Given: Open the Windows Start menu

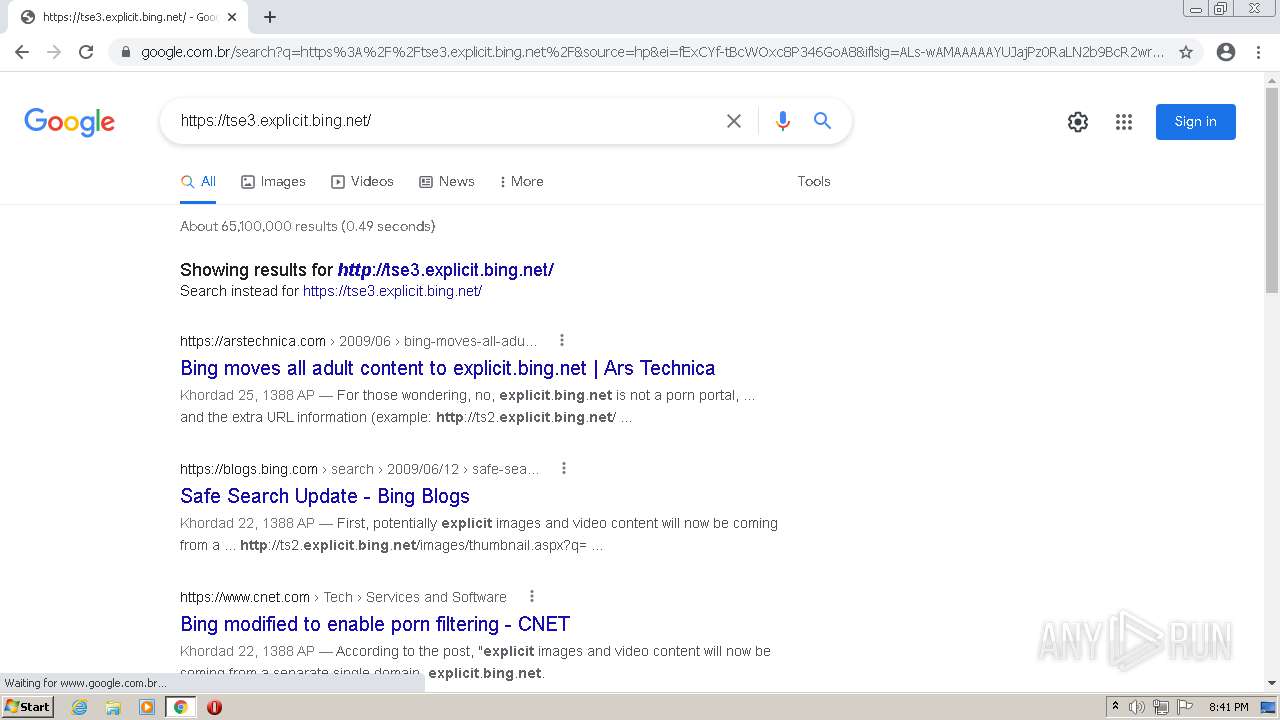Looking at the screenshot, I should pyautogui.click(x=28, y=706).
